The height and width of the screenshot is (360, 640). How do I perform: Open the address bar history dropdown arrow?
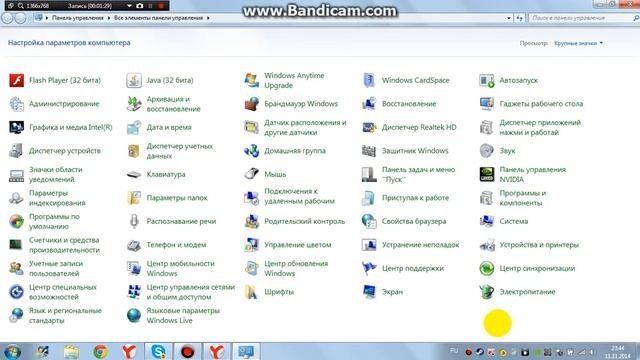tap(509, 18)
